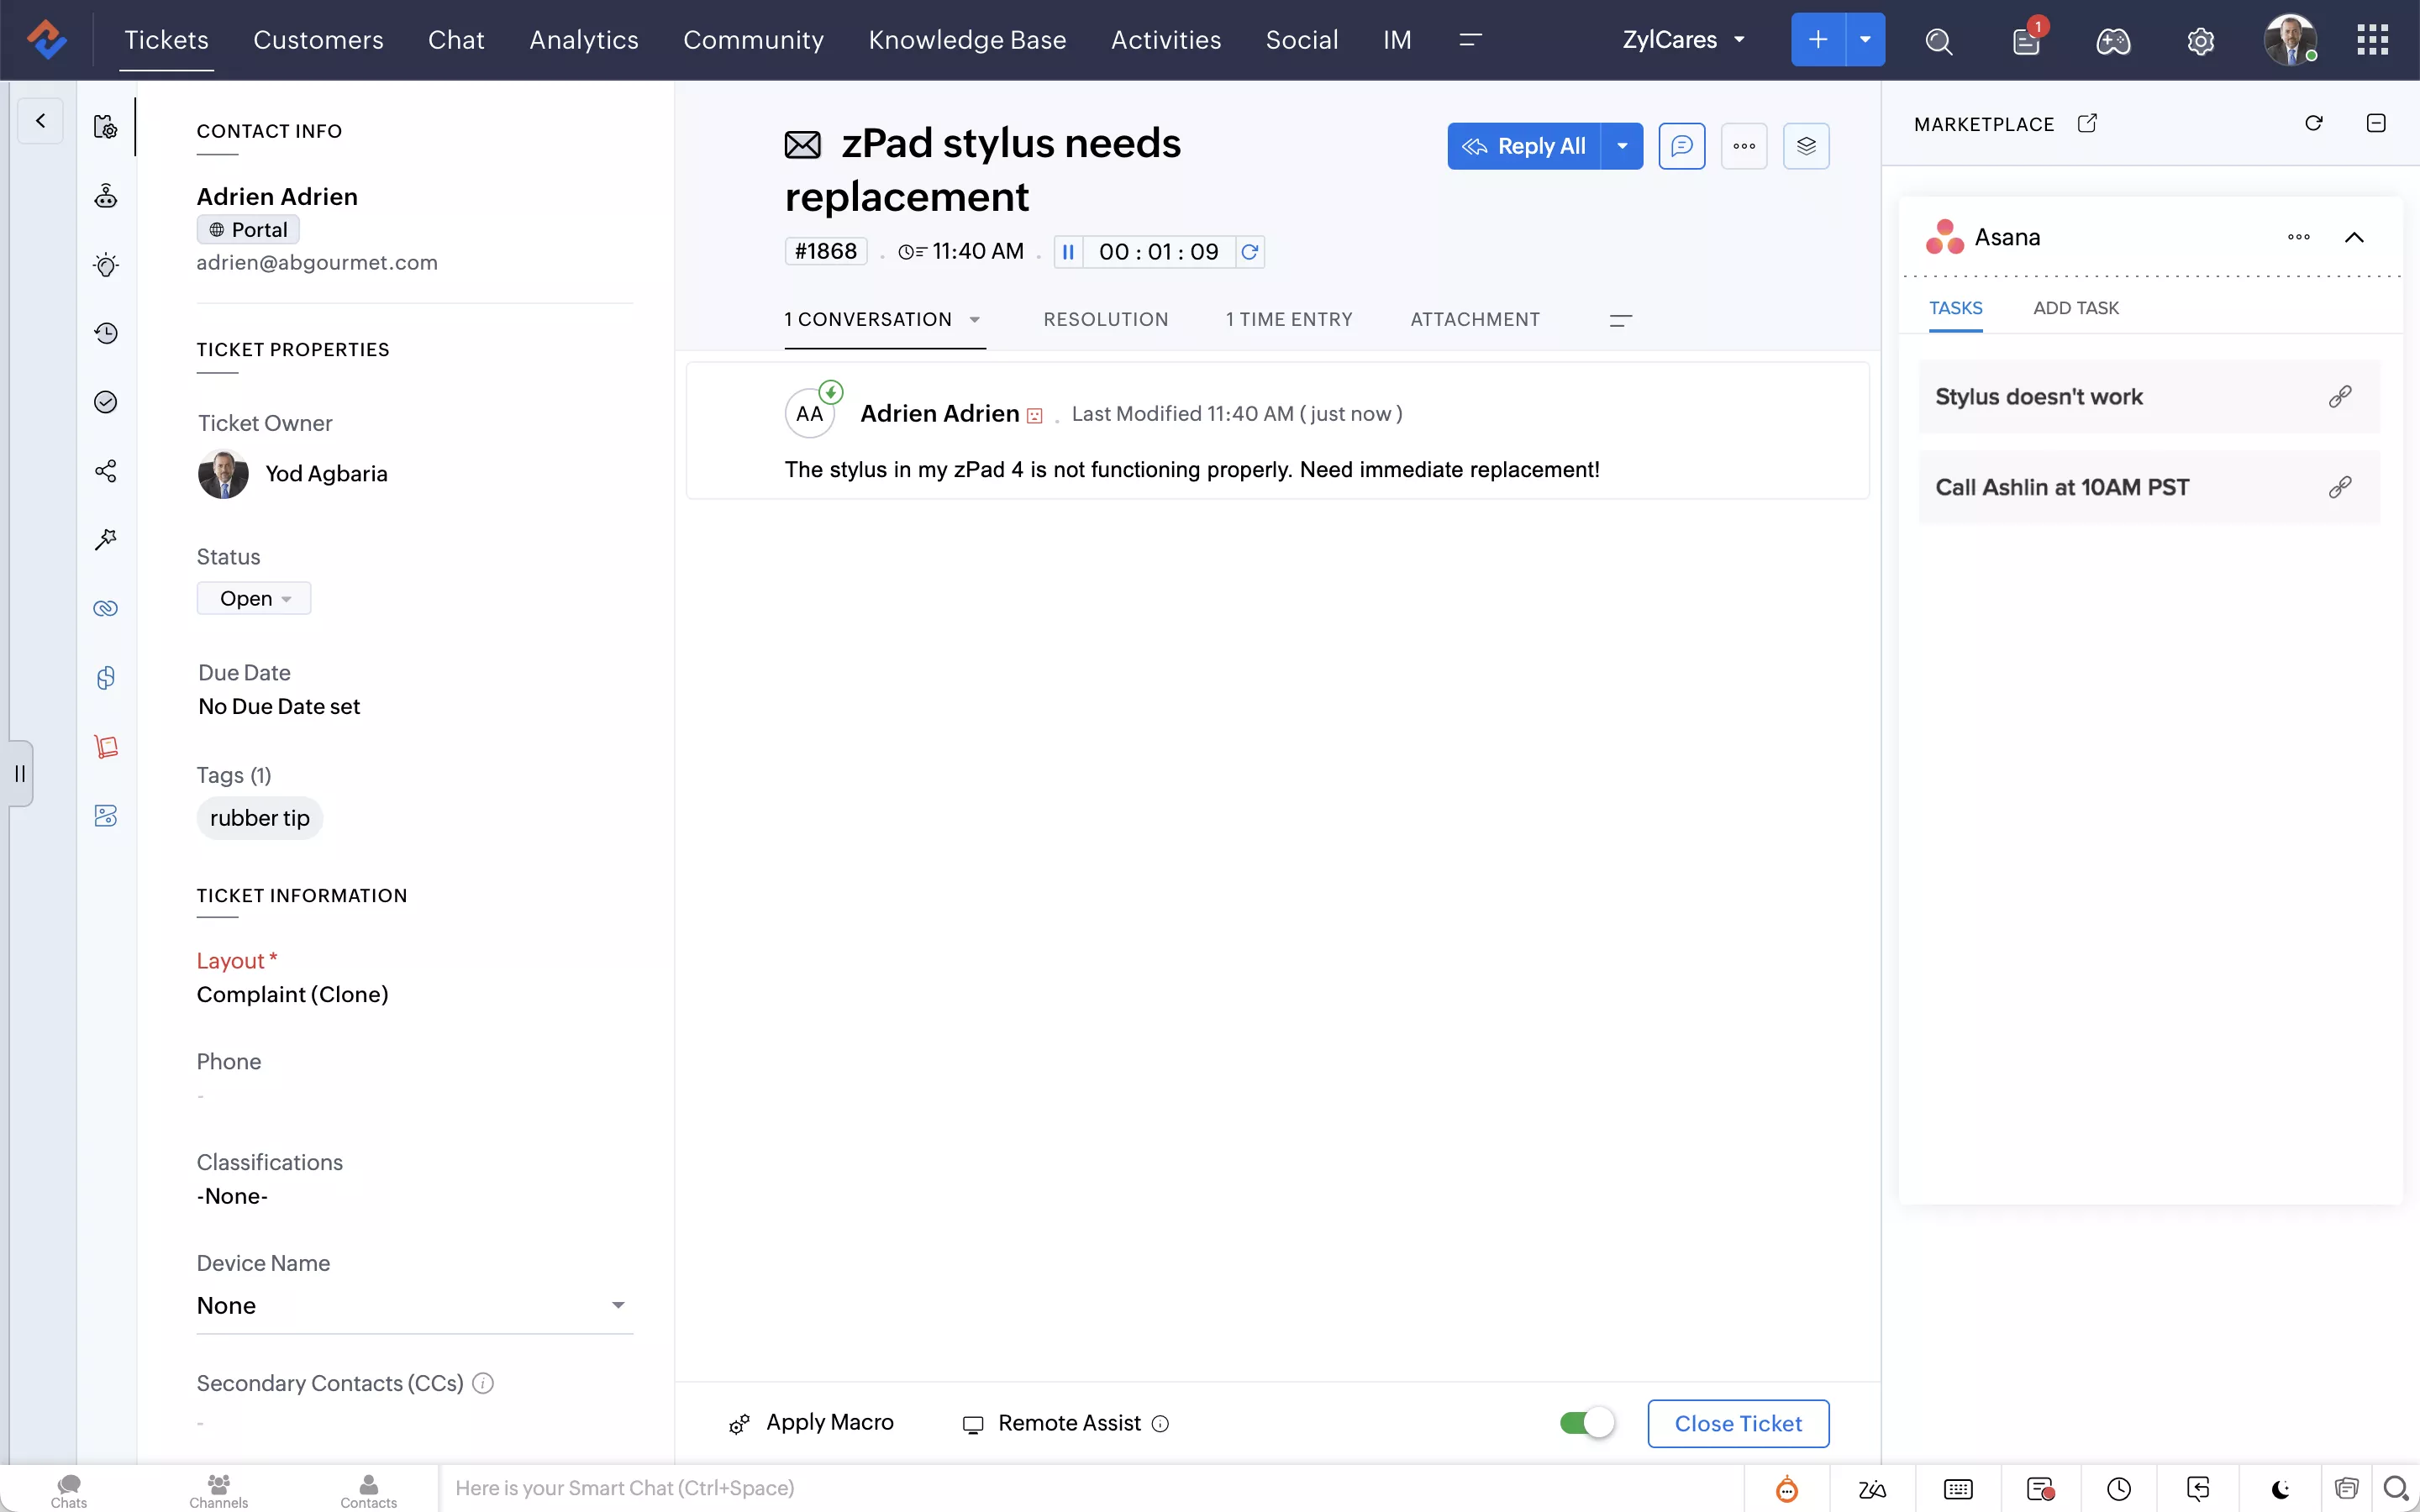Open the Status dropdown showing Open
2420x1512 pixels.
(254, 598)
